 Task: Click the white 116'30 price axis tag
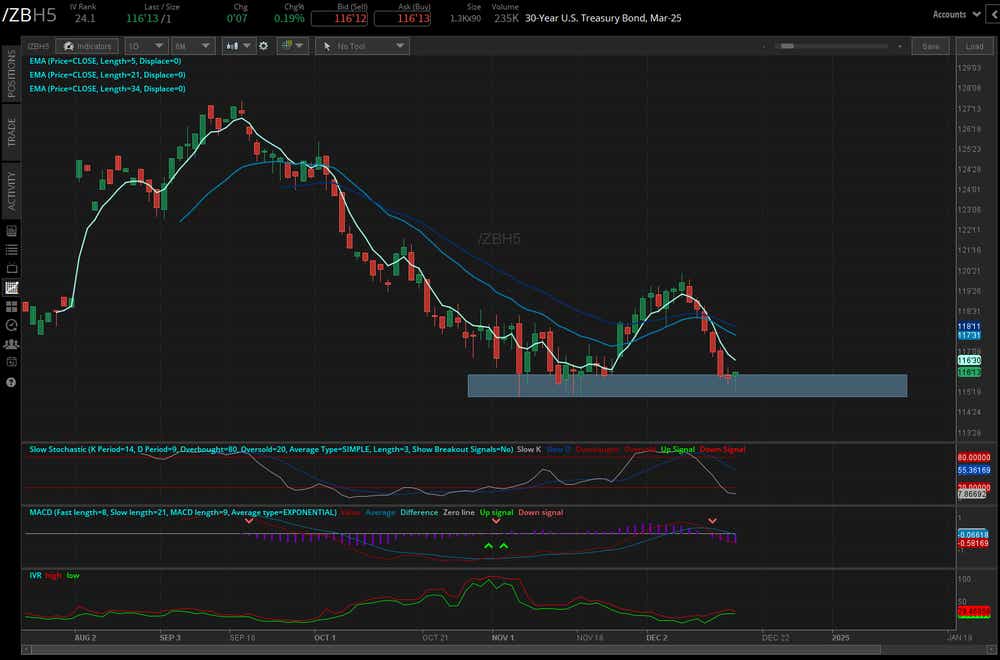[x=969, y=361]
